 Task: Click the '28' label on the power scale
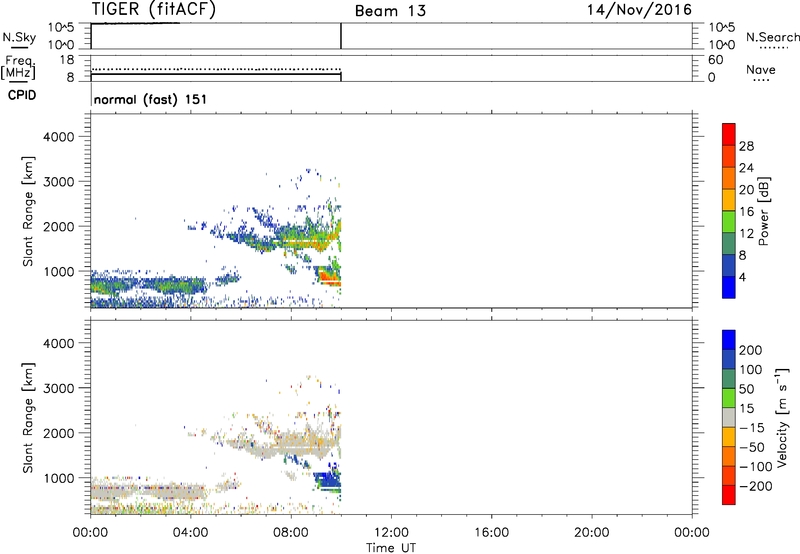(746, 146)
